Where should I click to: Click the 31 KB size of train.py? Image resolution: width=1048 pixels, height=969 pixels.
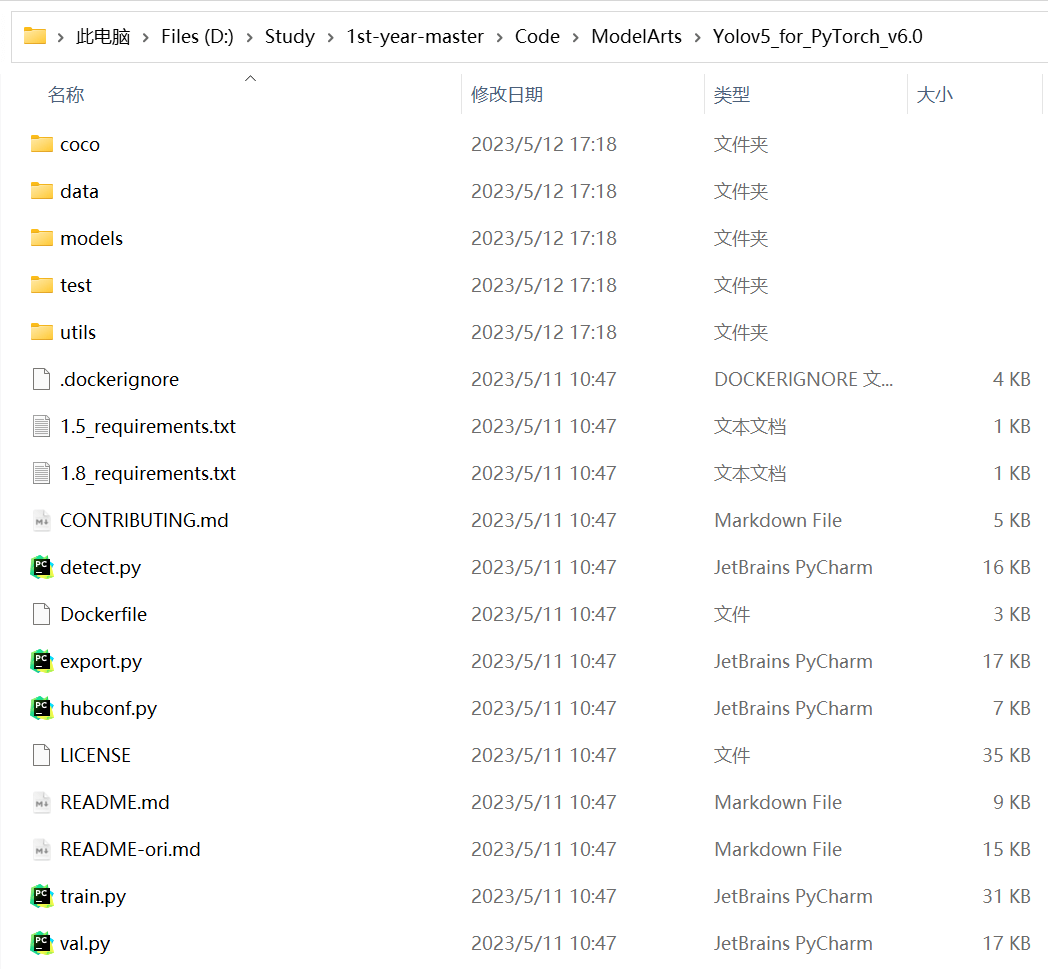click(1006, 896)
